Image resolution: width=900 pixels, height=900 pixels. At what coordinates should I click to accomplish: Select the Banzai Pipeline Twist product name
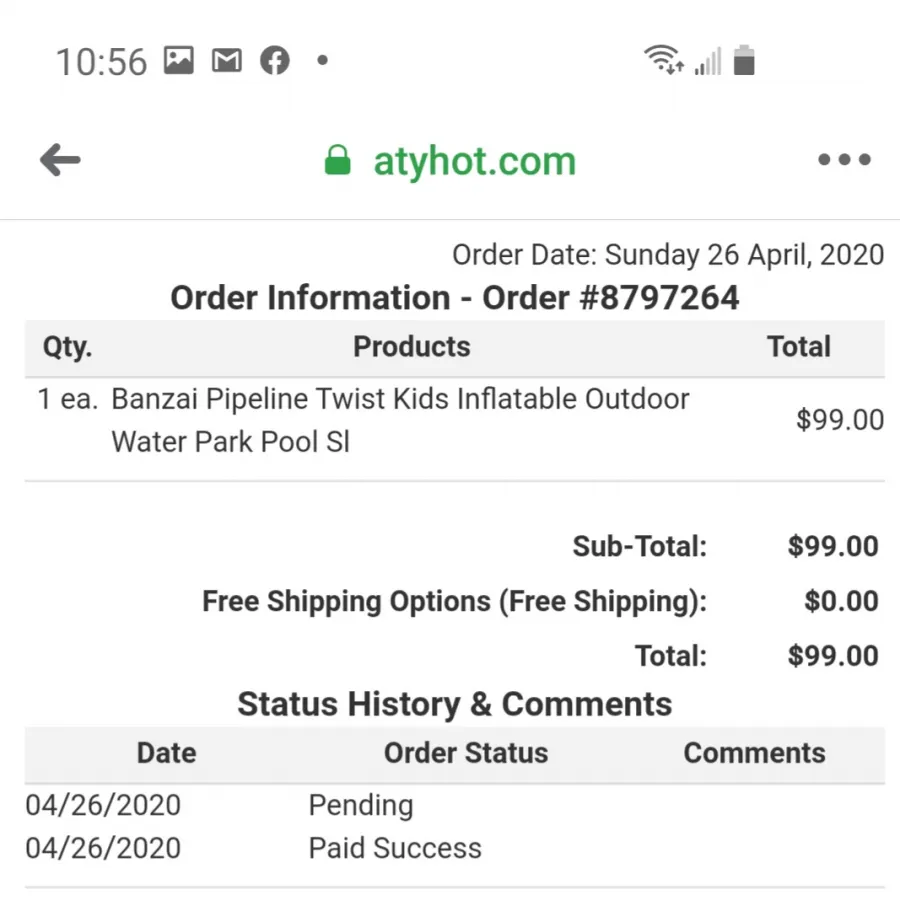click(400, 420)
